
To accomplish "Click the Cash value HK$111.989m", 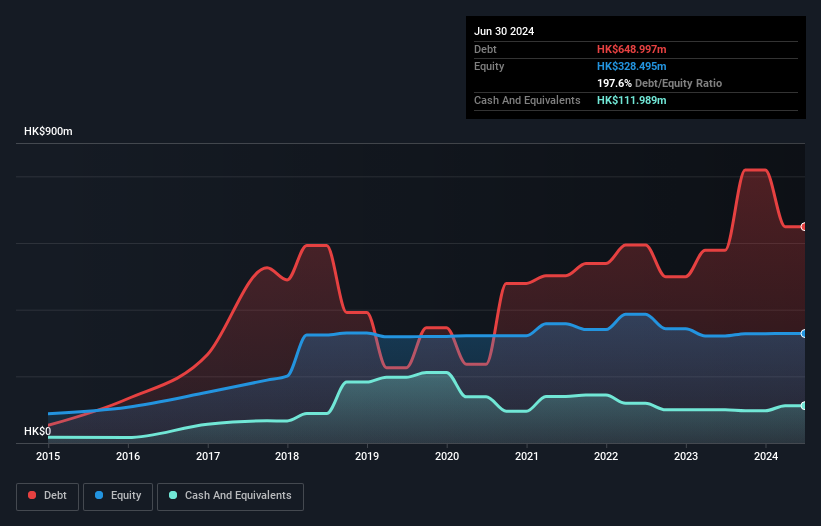I will click(631, 100).
